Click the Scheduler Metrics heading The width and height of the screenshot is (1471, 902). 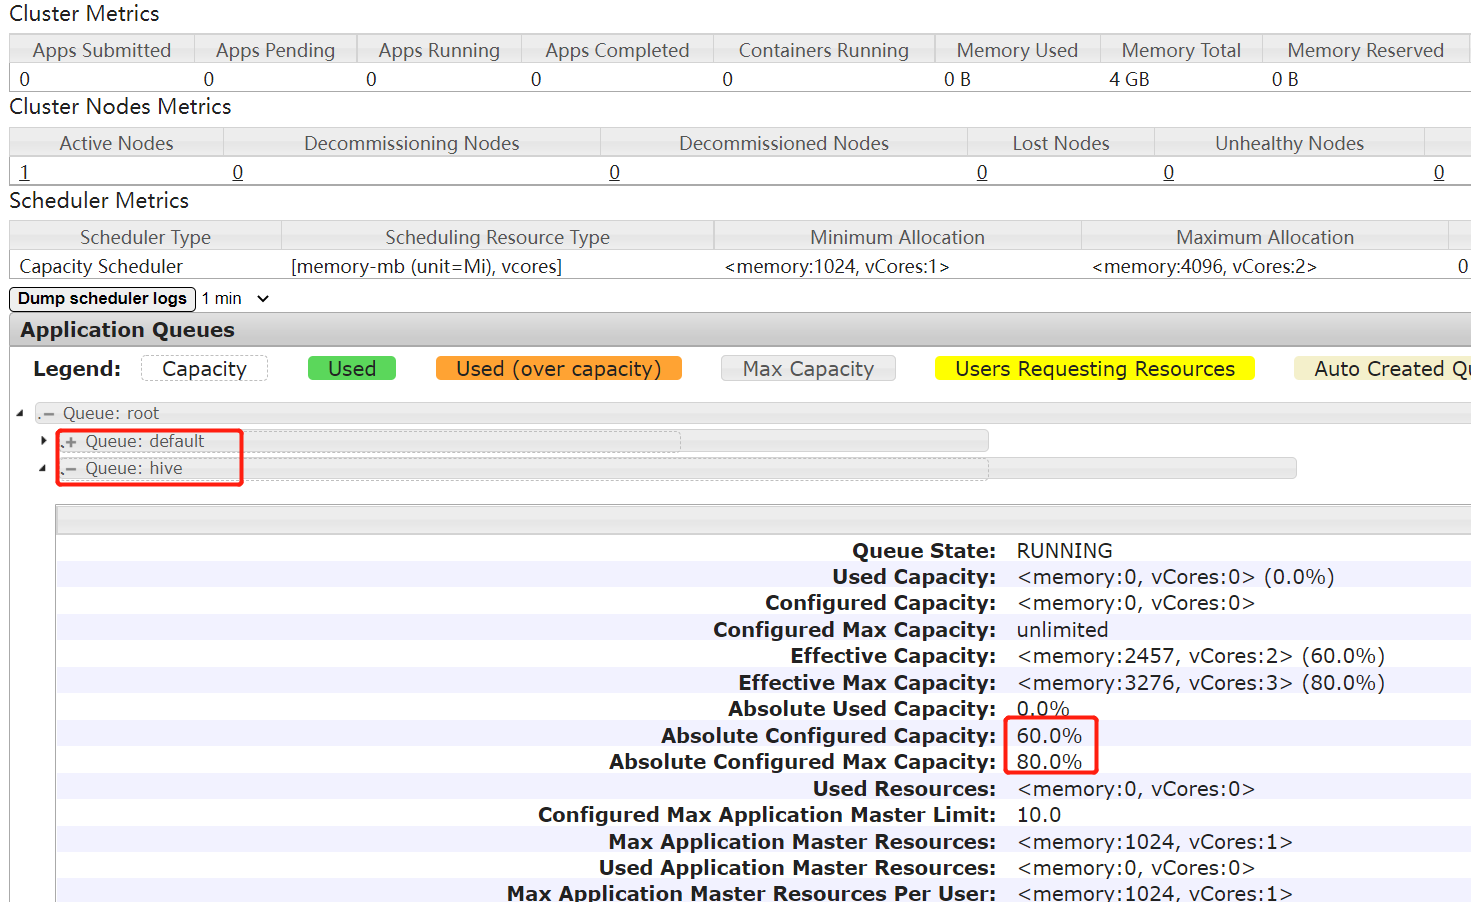(x=99, y=200)
